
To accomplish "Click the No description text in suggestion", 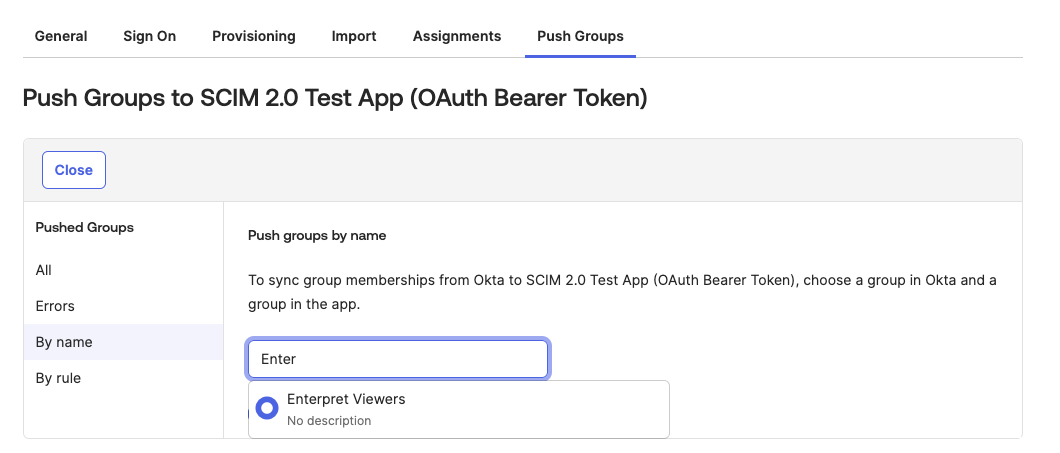I will [329, 421].
